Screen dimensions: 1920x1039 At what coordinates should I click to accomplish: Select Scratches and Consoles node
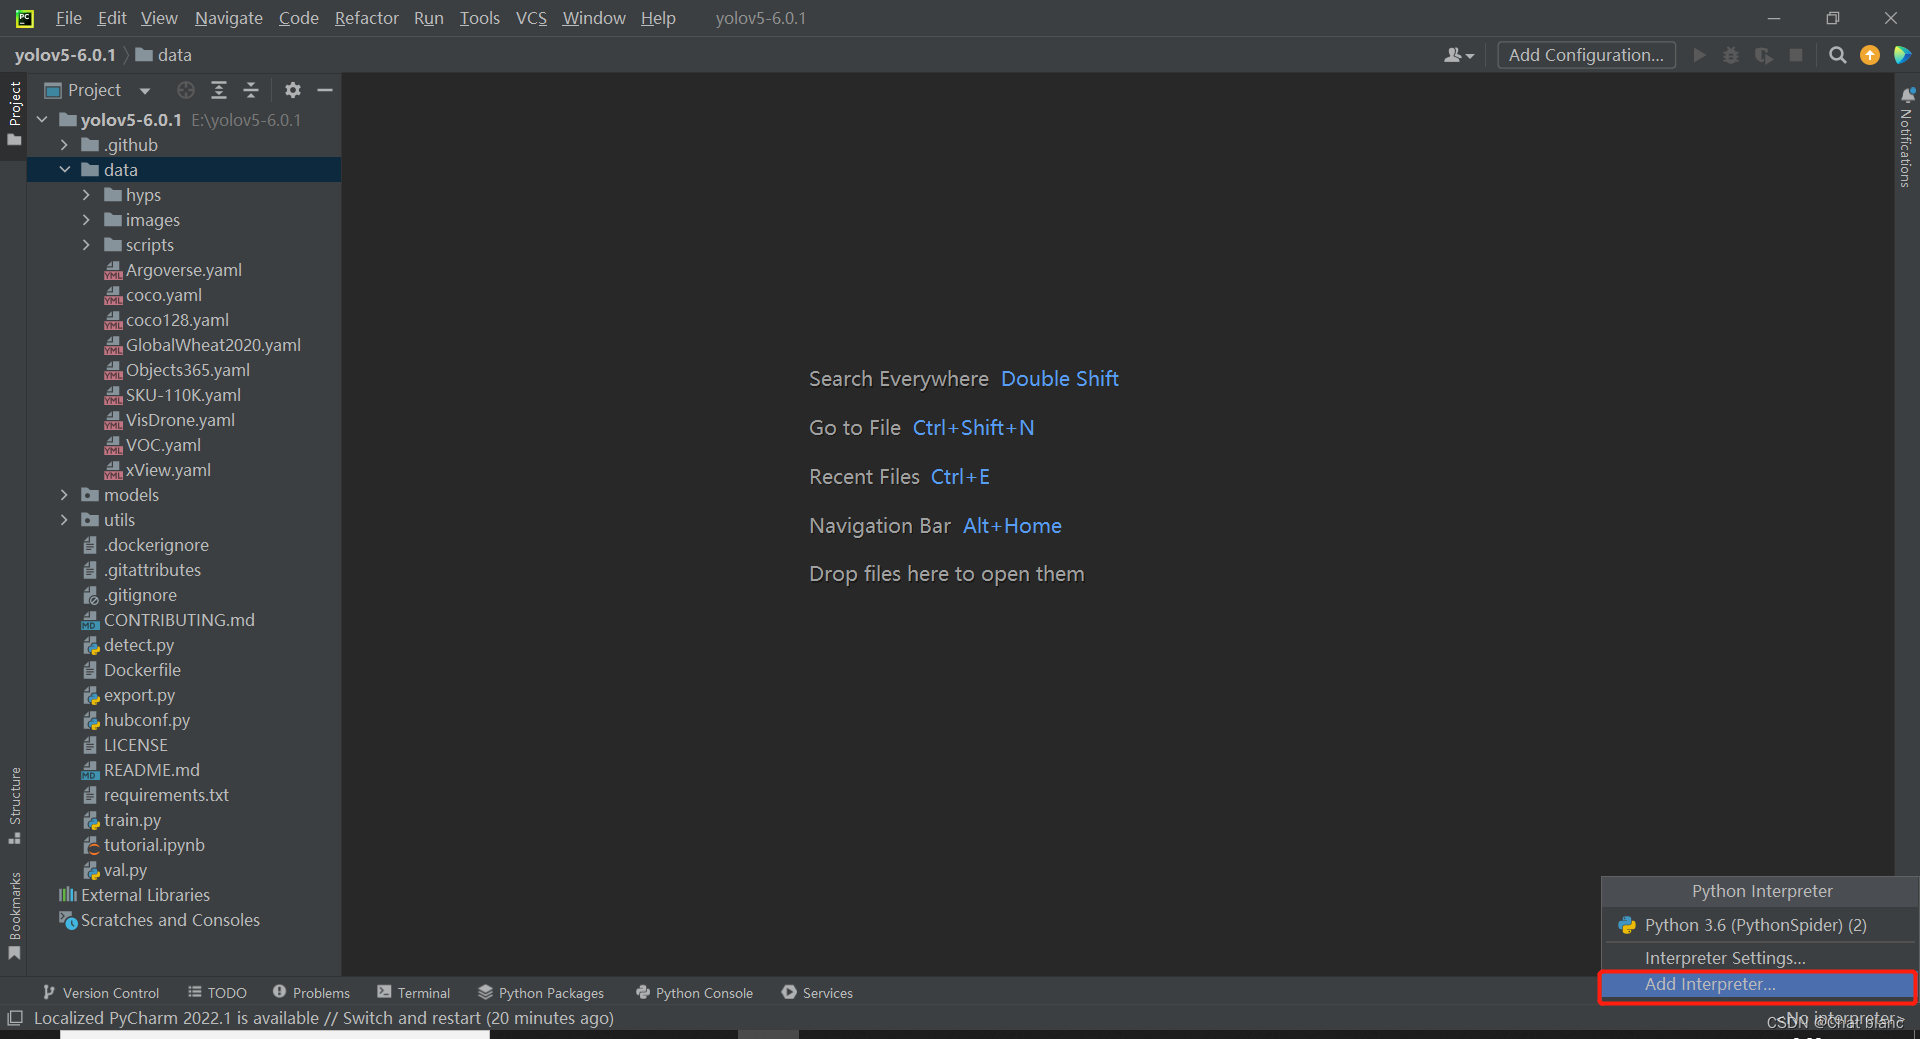[160, 920]
